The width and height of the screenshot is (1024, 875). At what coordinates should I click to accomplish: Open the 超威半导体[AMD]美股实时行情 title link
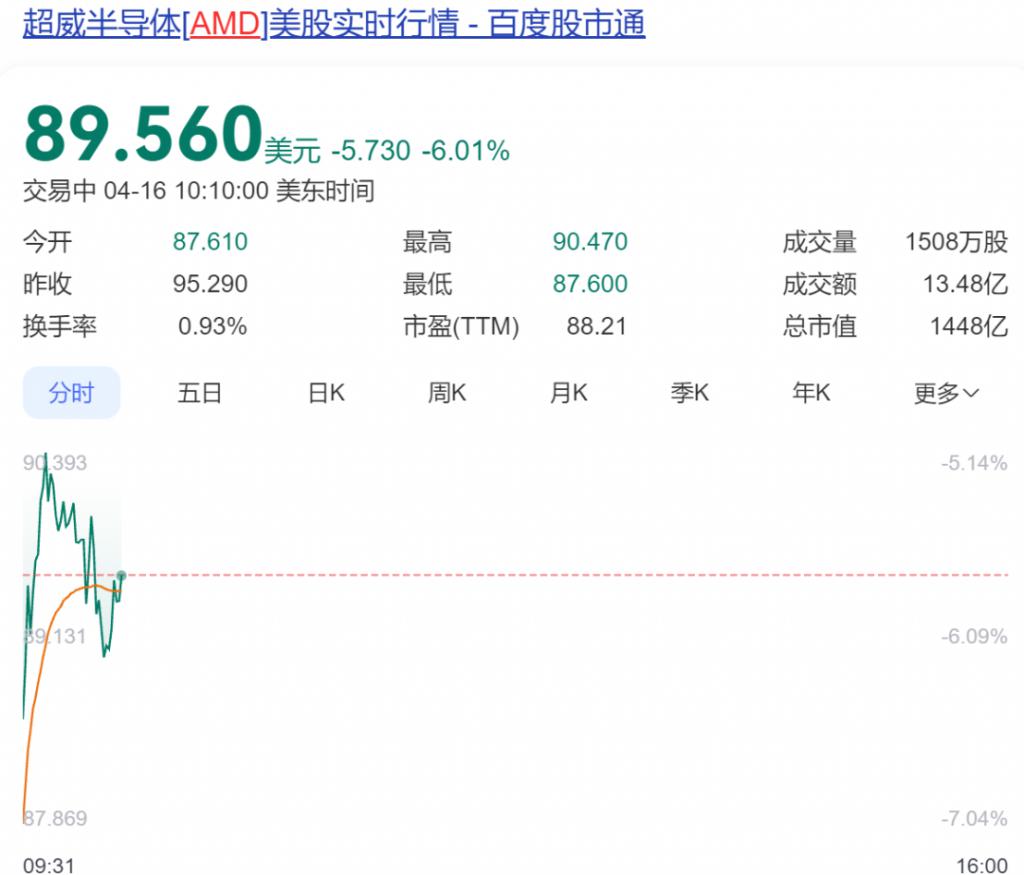(334, 24)
